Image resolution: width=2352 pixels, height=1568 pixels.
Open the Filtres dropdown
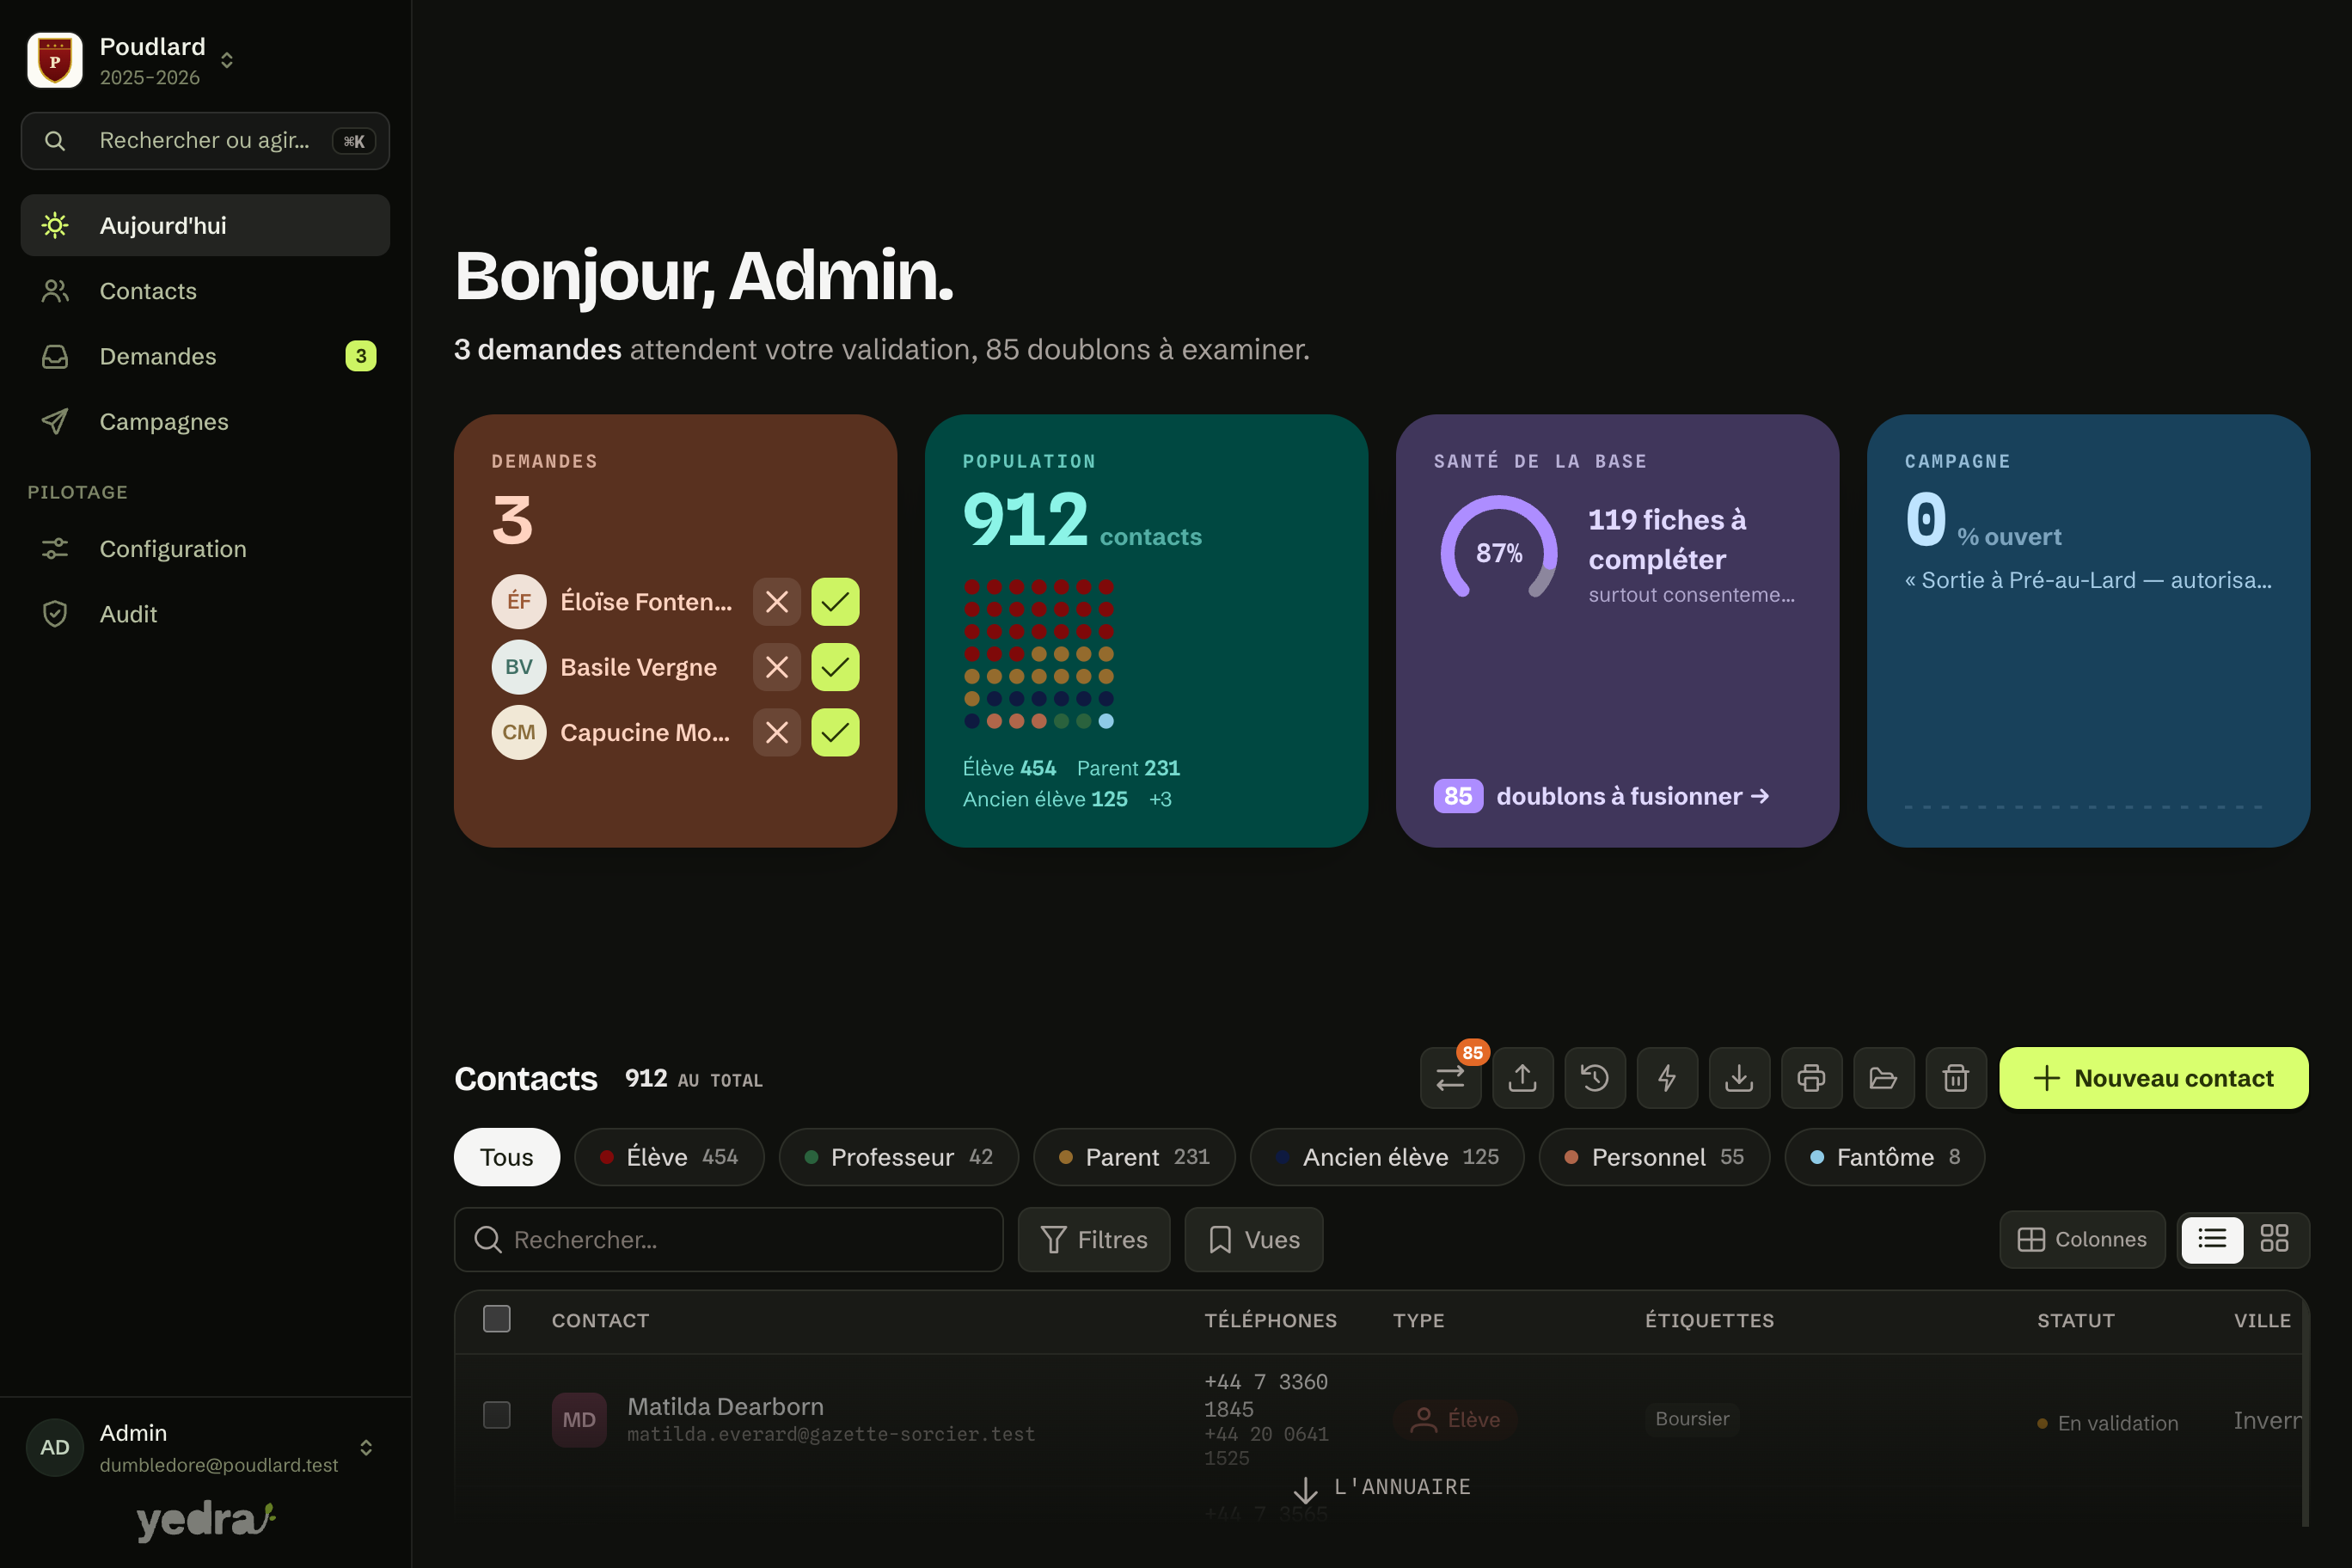point(1094,1240)
